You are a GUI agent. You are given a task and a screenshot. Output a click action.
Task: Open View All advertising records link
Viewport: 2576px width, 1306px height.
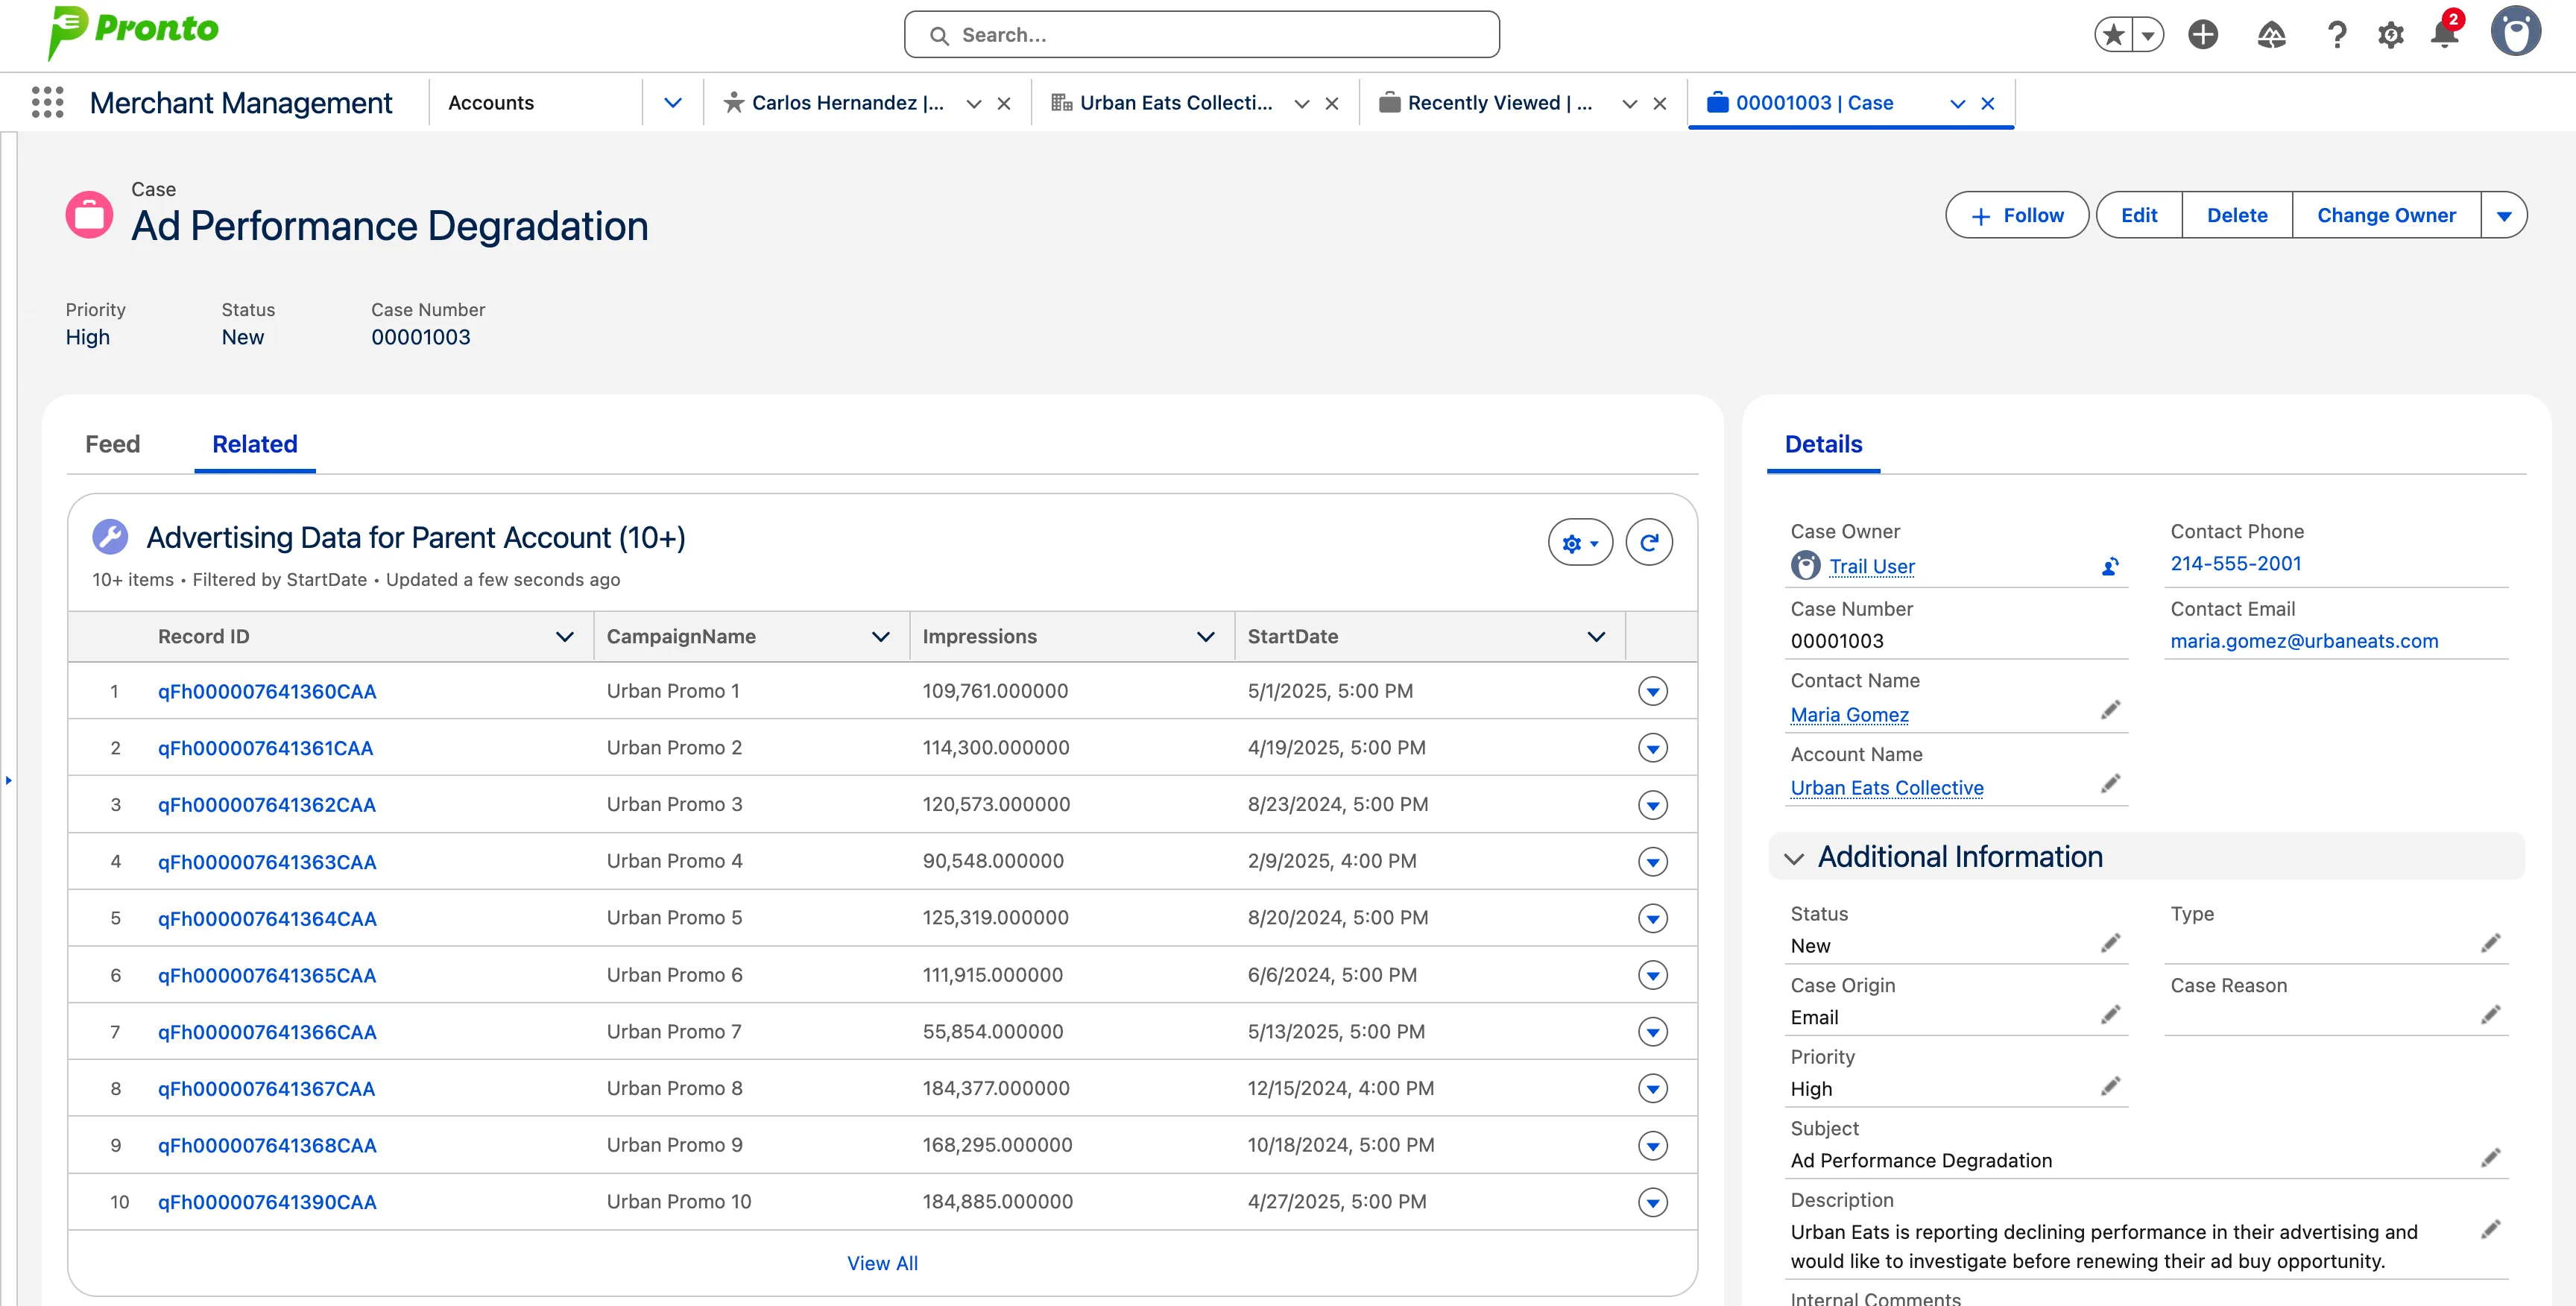[882, 1263]
